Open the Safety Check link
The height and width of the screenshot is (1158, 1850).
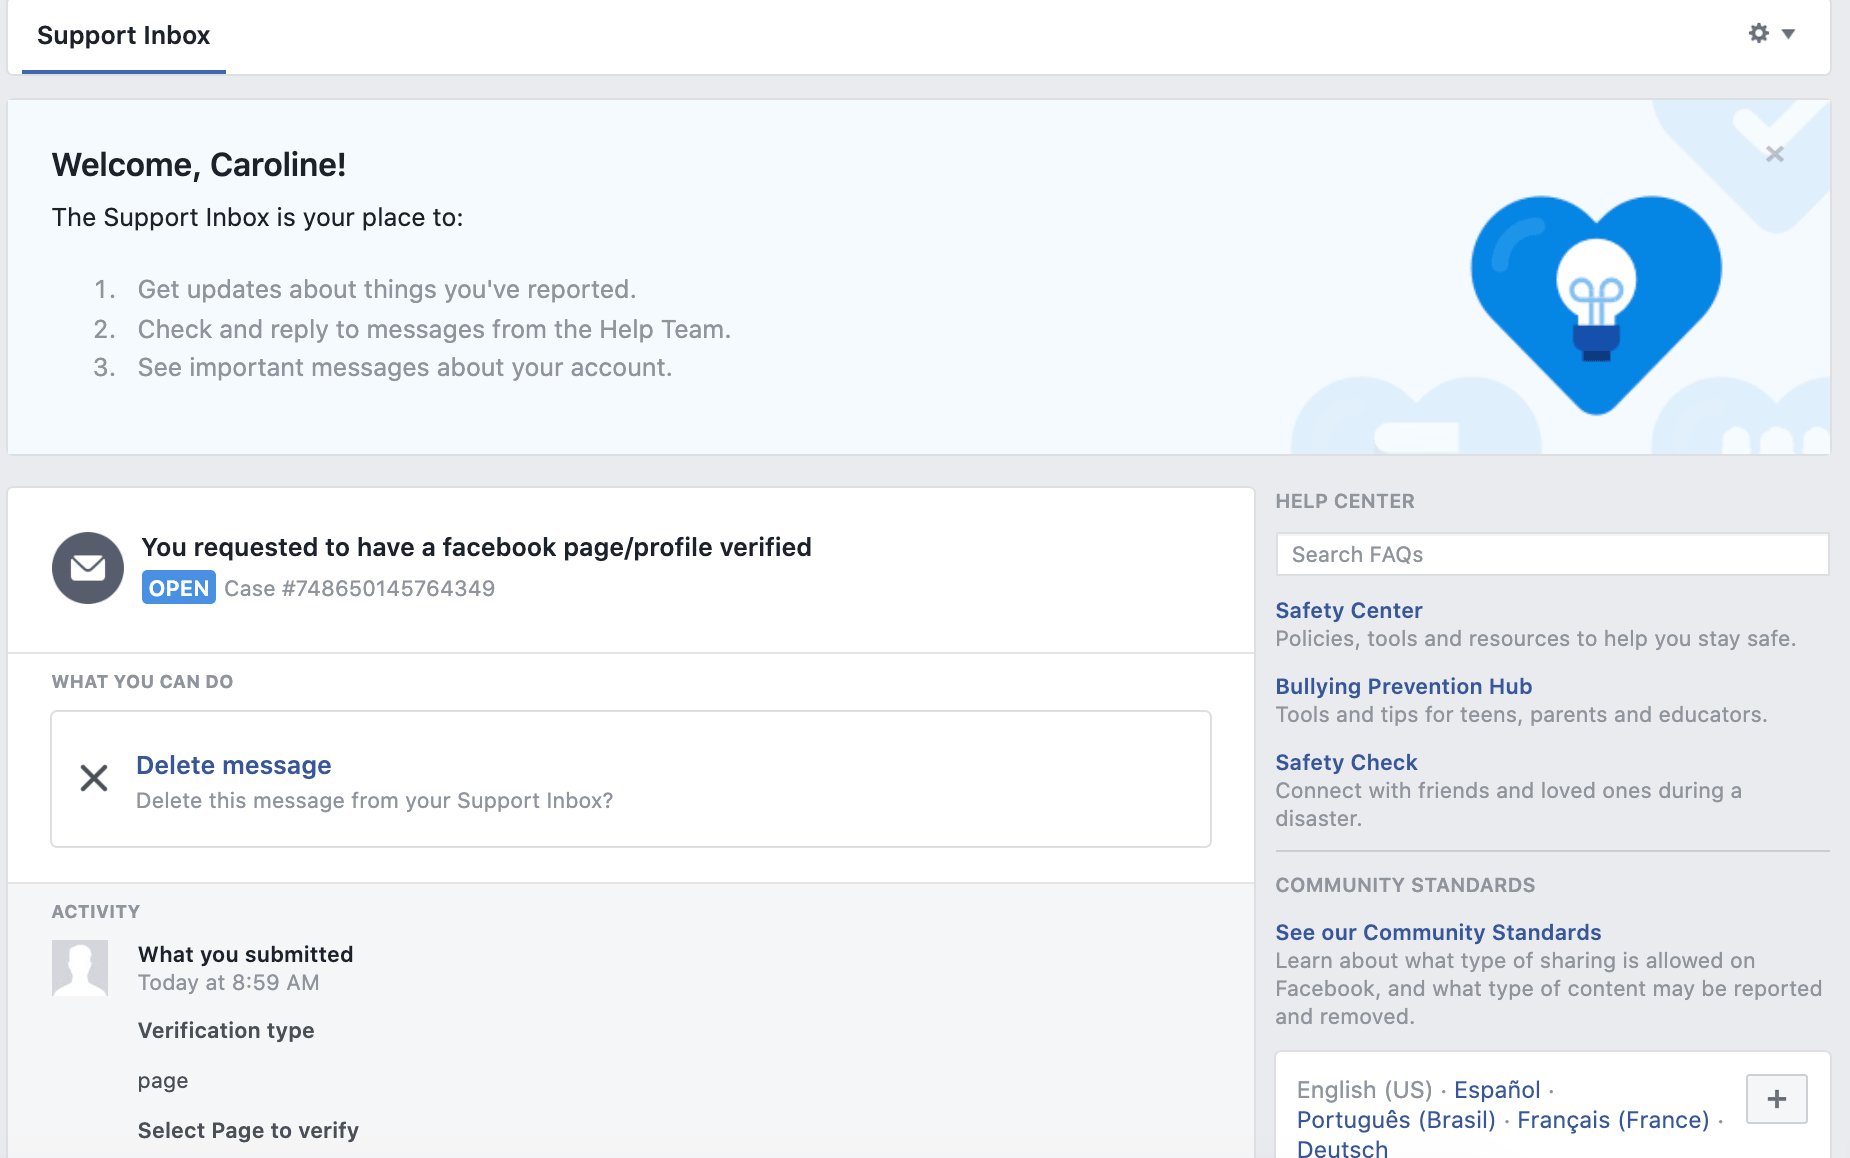[1346, 762]
